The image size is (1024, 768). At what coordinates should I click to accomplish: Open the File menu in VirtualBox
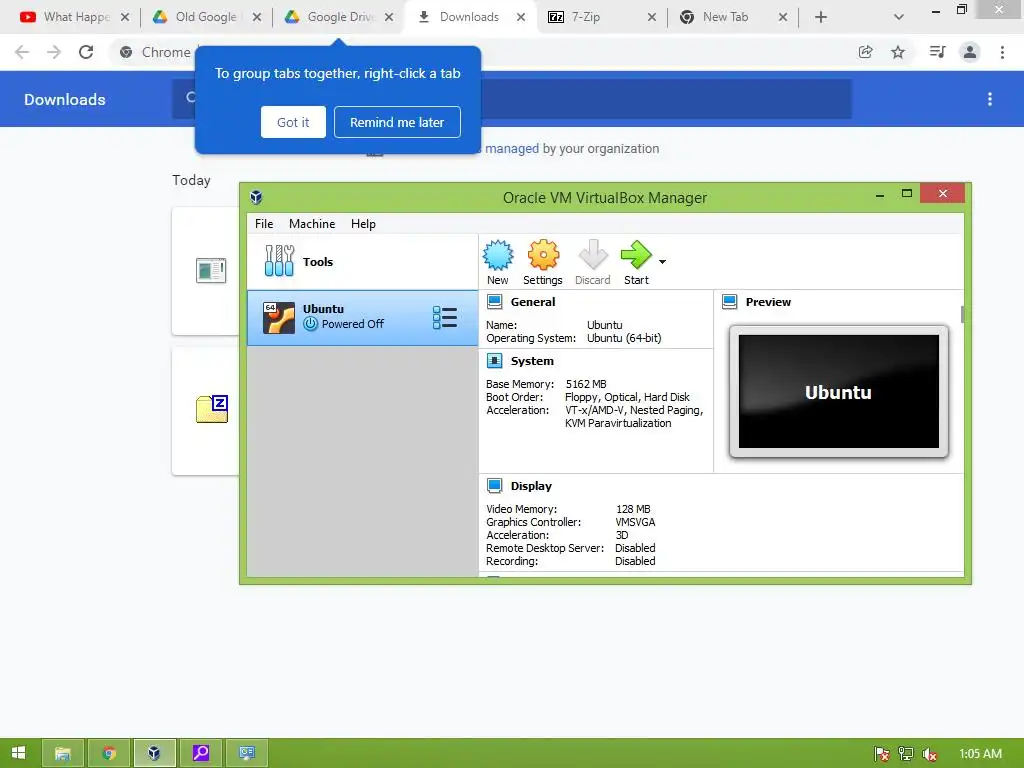(x=264, y=223)
